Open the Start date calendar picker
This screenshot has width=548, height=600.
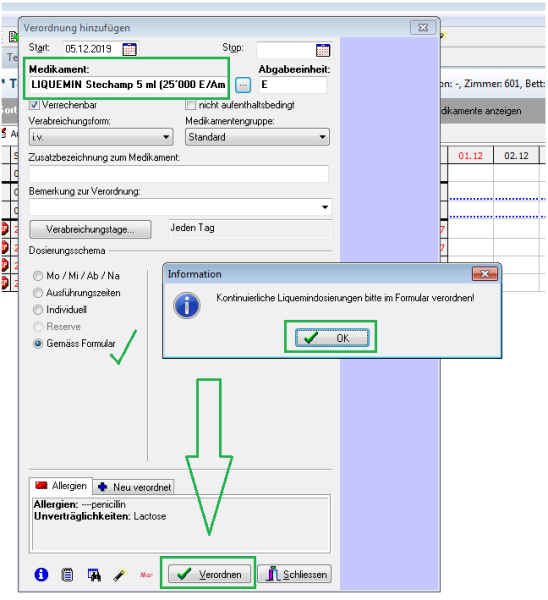tap(129, 49)
